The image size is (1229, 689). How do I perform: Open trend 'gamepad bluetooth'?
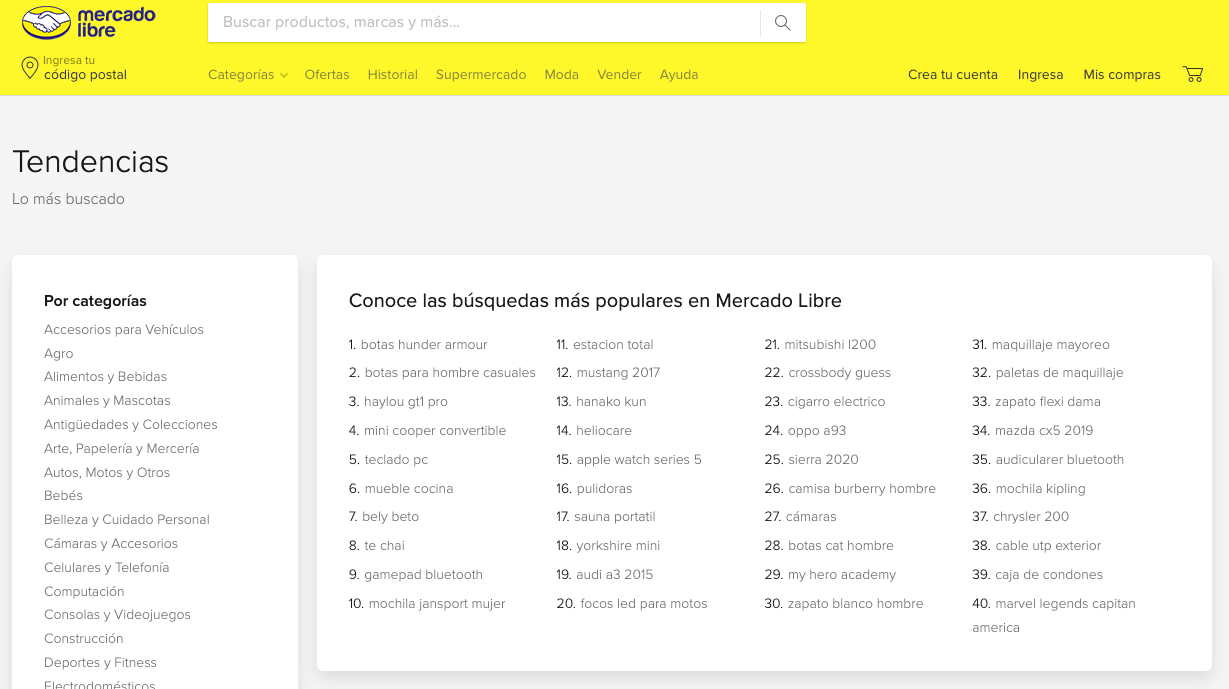(x=423, y=575)
